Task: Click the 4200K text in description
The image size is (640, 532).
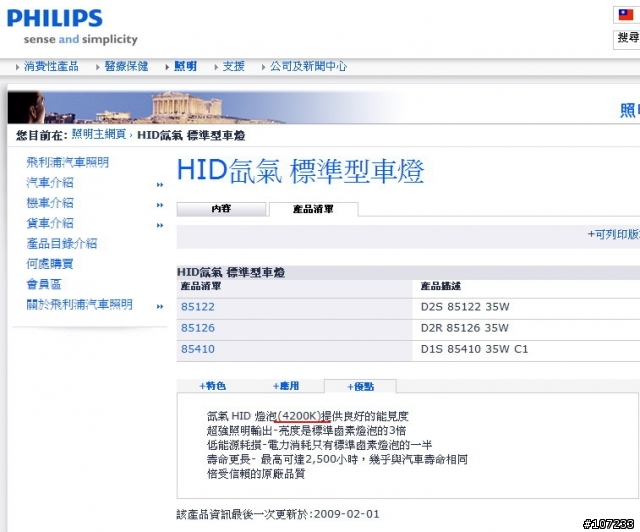Action: click(300, 416)
